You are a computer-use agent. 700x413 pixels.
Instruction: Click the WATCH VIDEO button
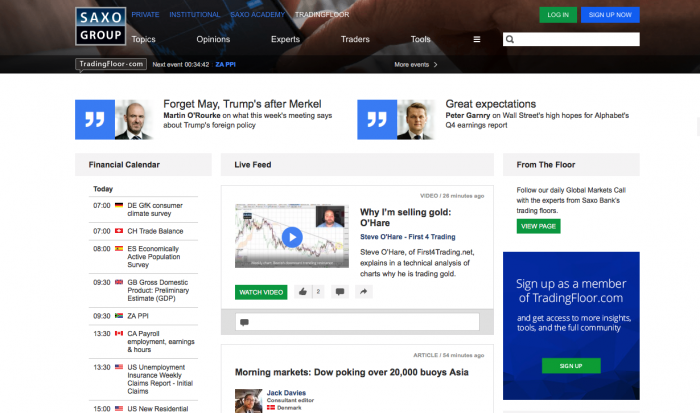(261, 292)
